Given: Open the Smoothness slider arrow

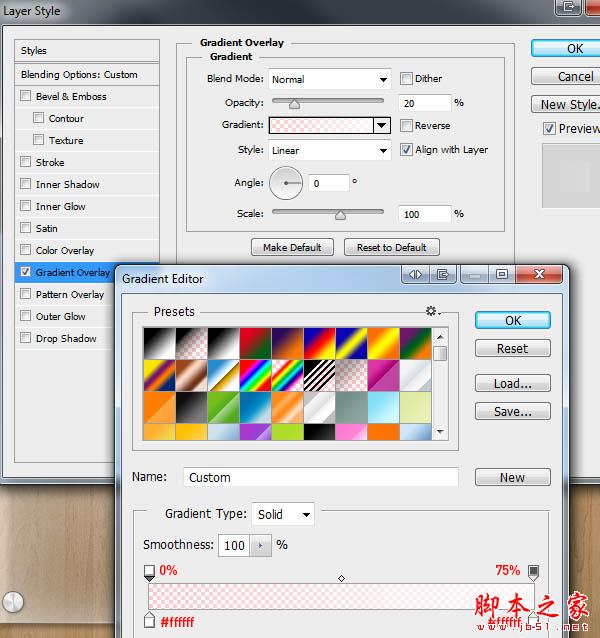Looking at the screenshot, I should (260, 545).
